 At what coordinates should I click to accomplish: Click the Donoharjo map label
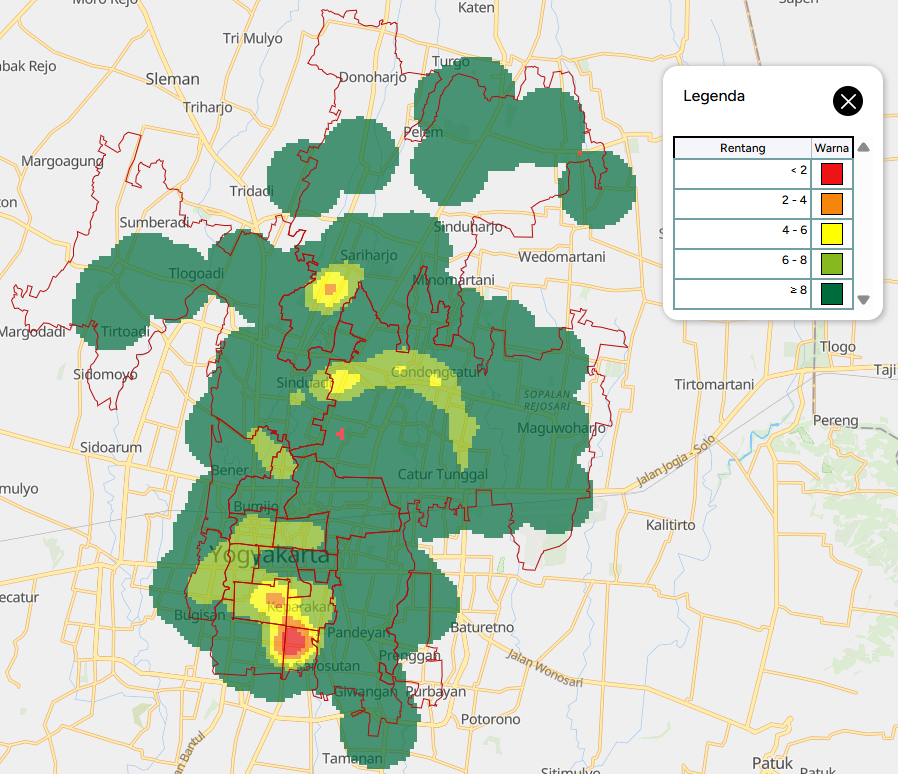click(373, 77)
